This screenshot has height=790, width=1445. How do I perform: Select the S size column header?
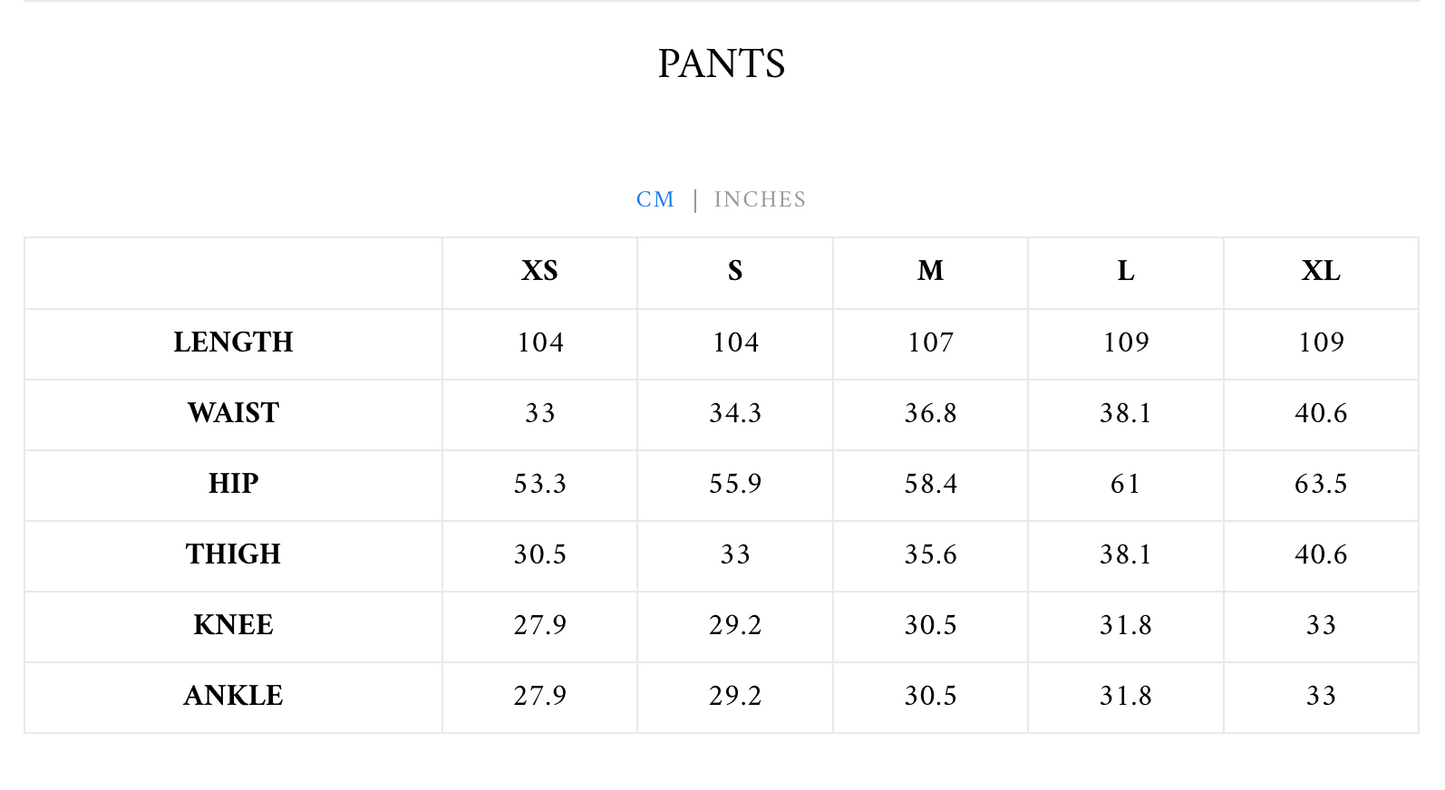pyautogui.click(x=735, y=272)
